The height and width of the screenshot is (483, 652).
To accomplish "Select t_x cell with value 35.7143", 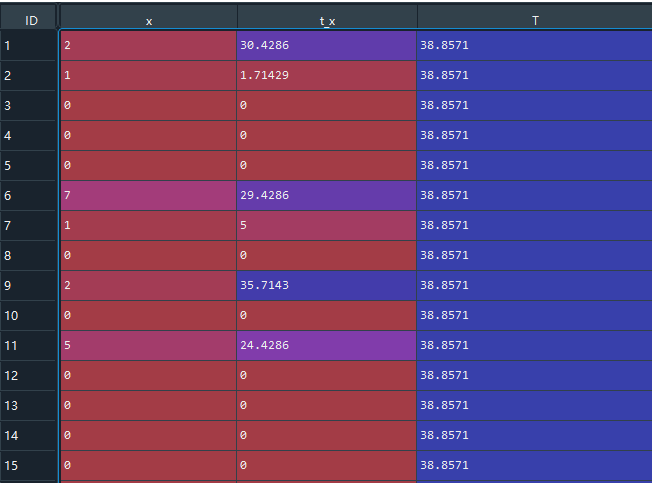I will click(326, 286).
